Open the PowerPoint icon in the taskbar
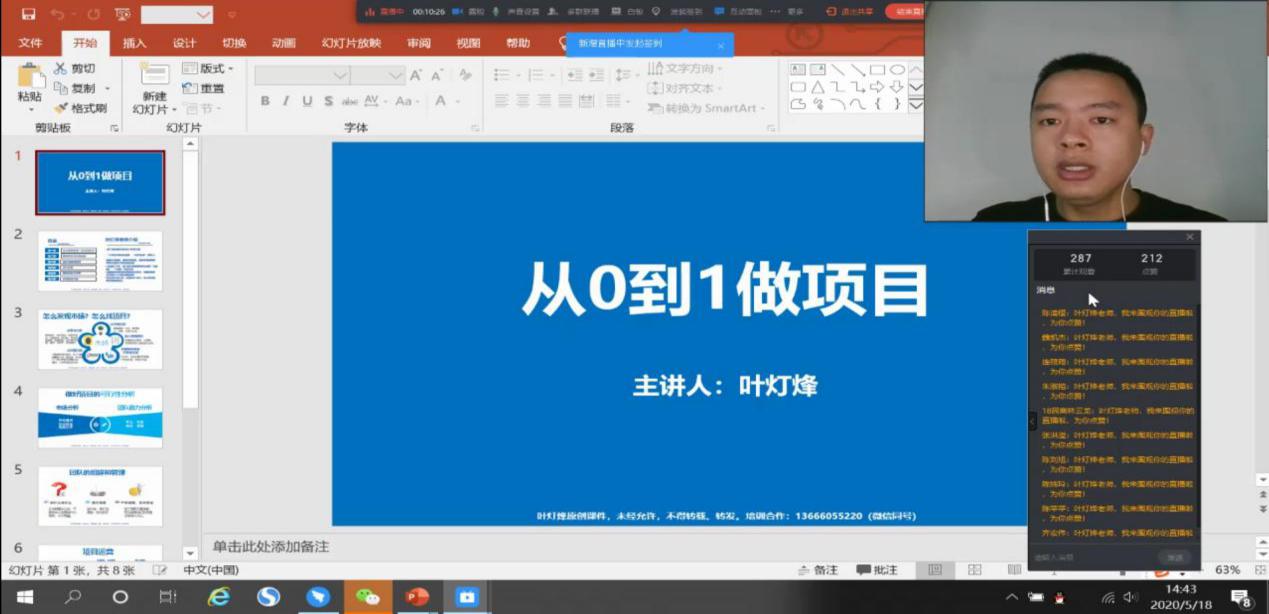 pyautogui.click(x=416, y=597)
